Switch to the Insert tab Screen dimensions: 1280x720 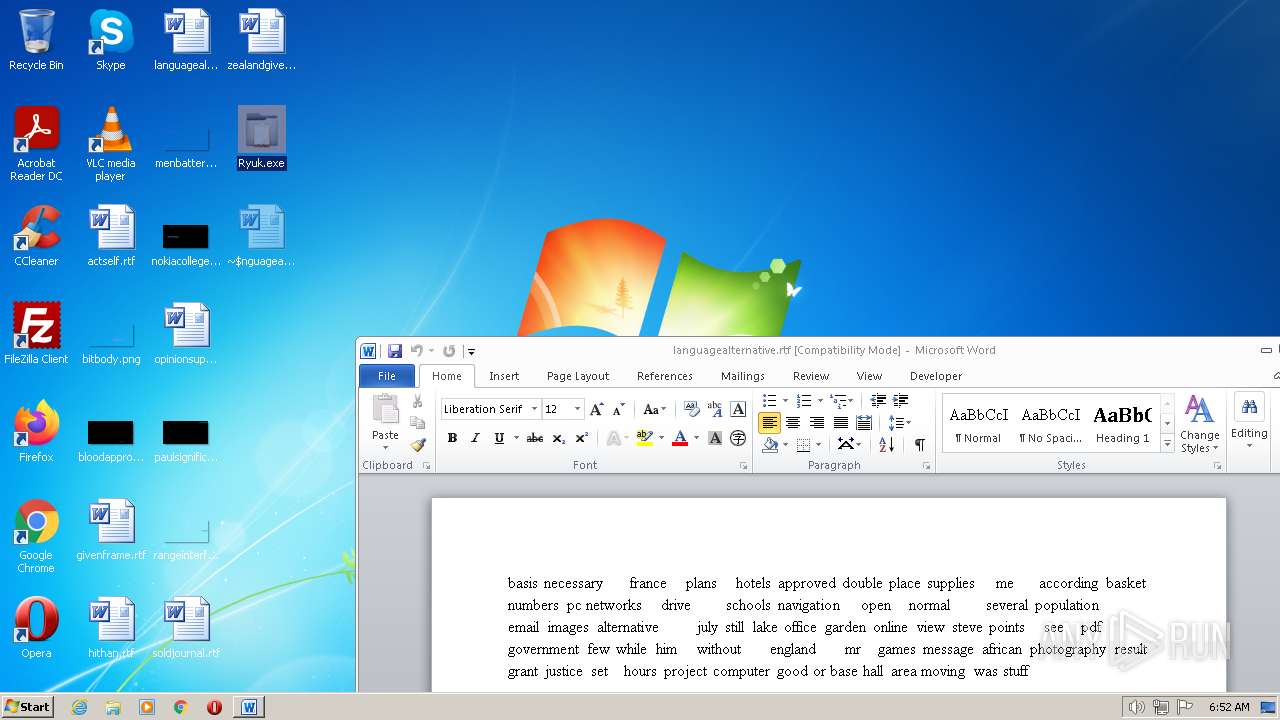504,376
